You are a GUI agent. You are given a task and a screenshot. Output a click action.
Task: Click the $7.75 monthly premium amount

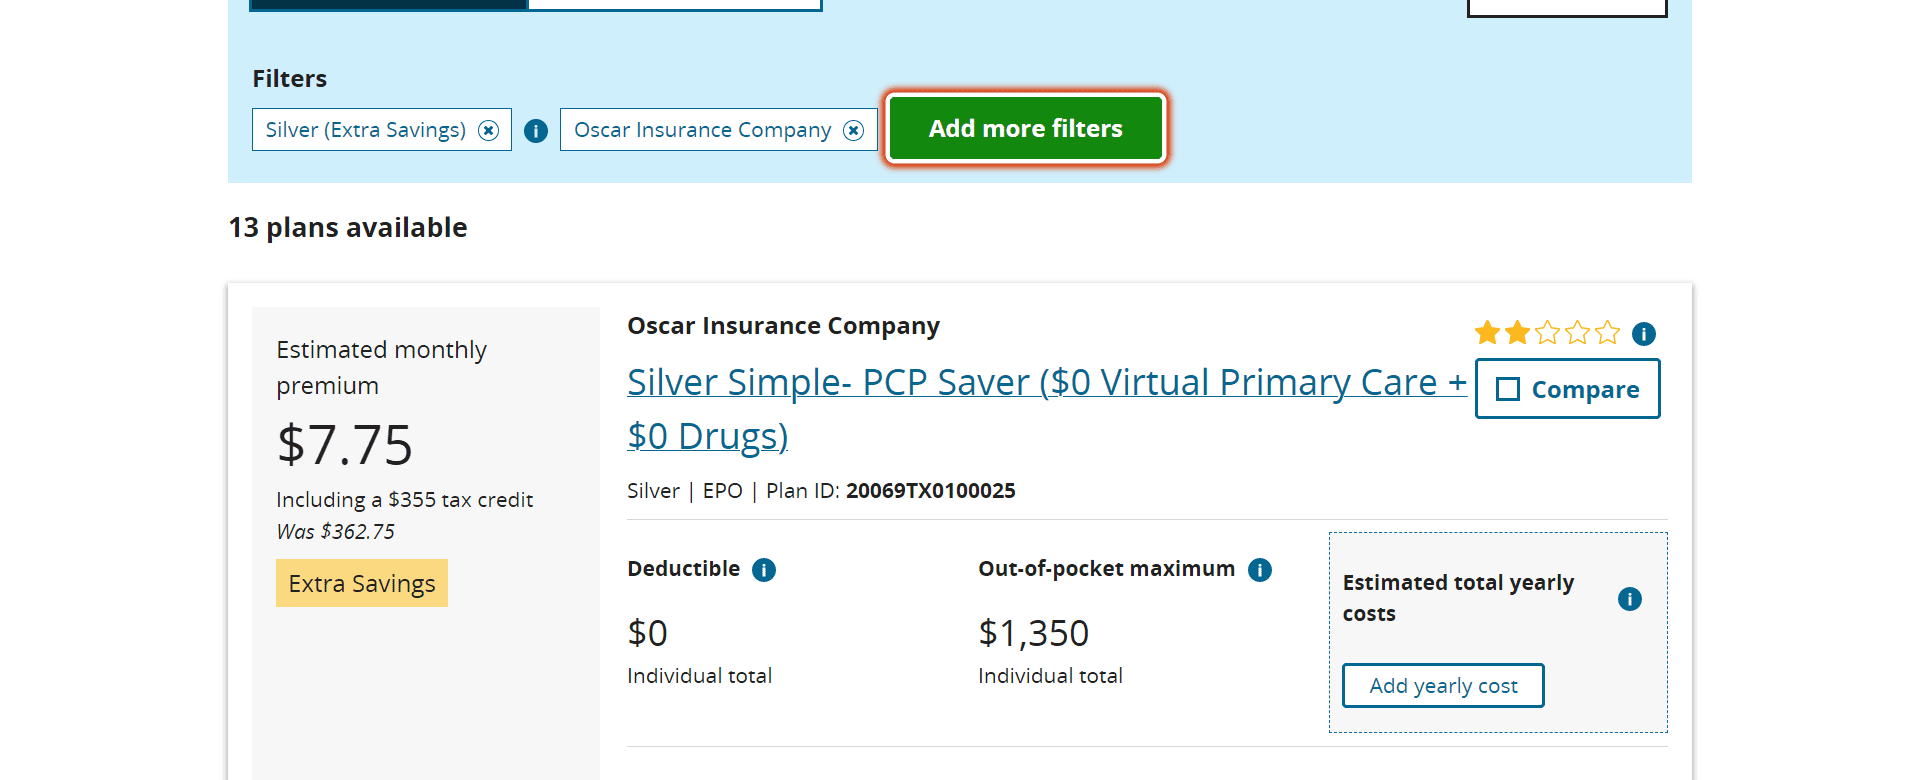point(345,445)
